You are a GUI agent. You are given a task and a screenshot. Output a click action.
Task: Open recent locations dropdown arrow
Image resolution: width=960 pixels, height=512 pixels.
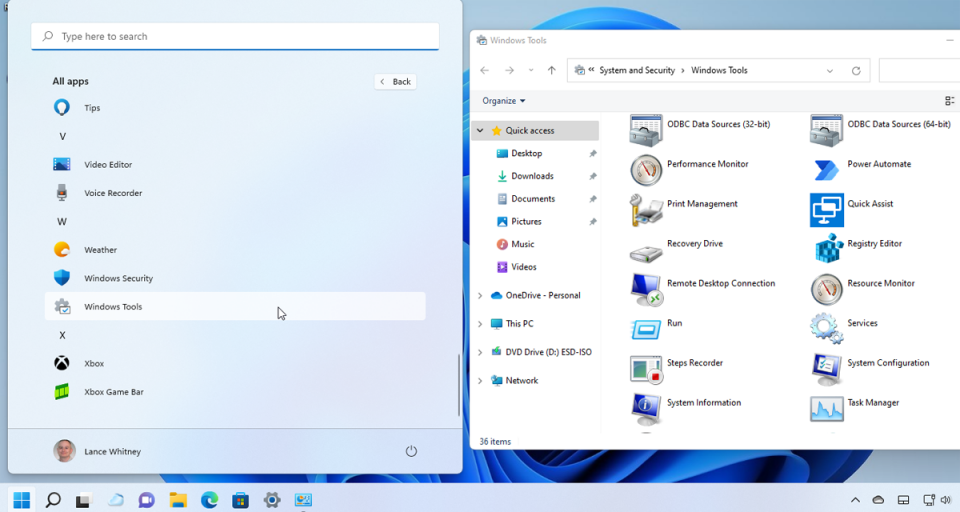click(x=531, y=70)
